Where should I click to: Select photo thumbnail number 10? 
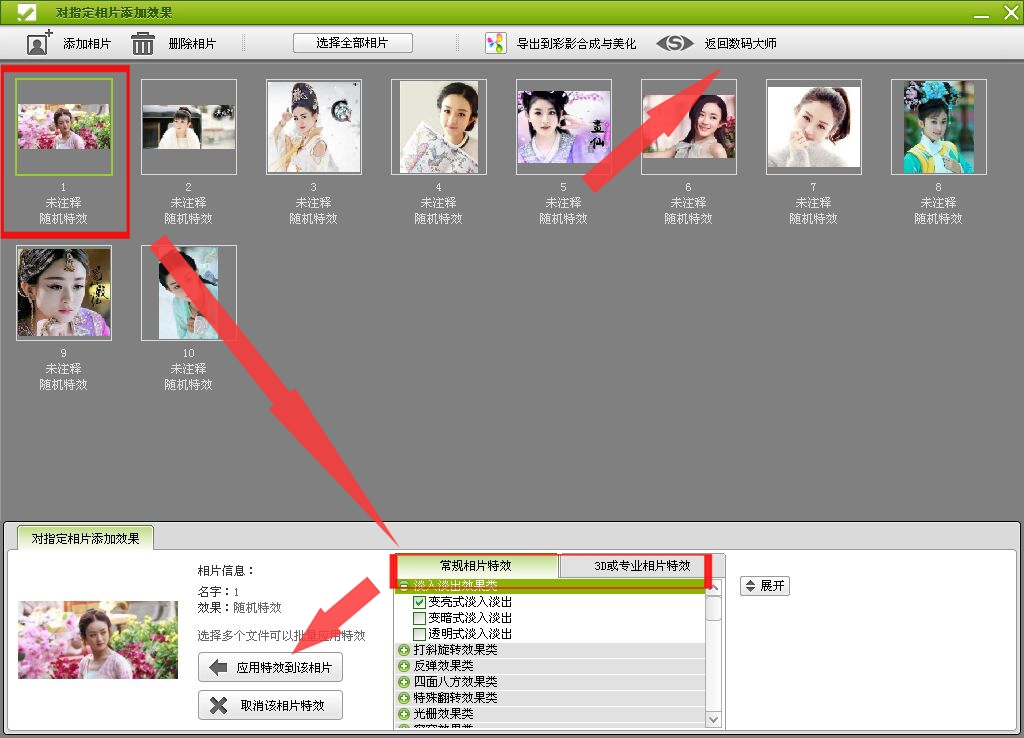click(x=189, y=293)
